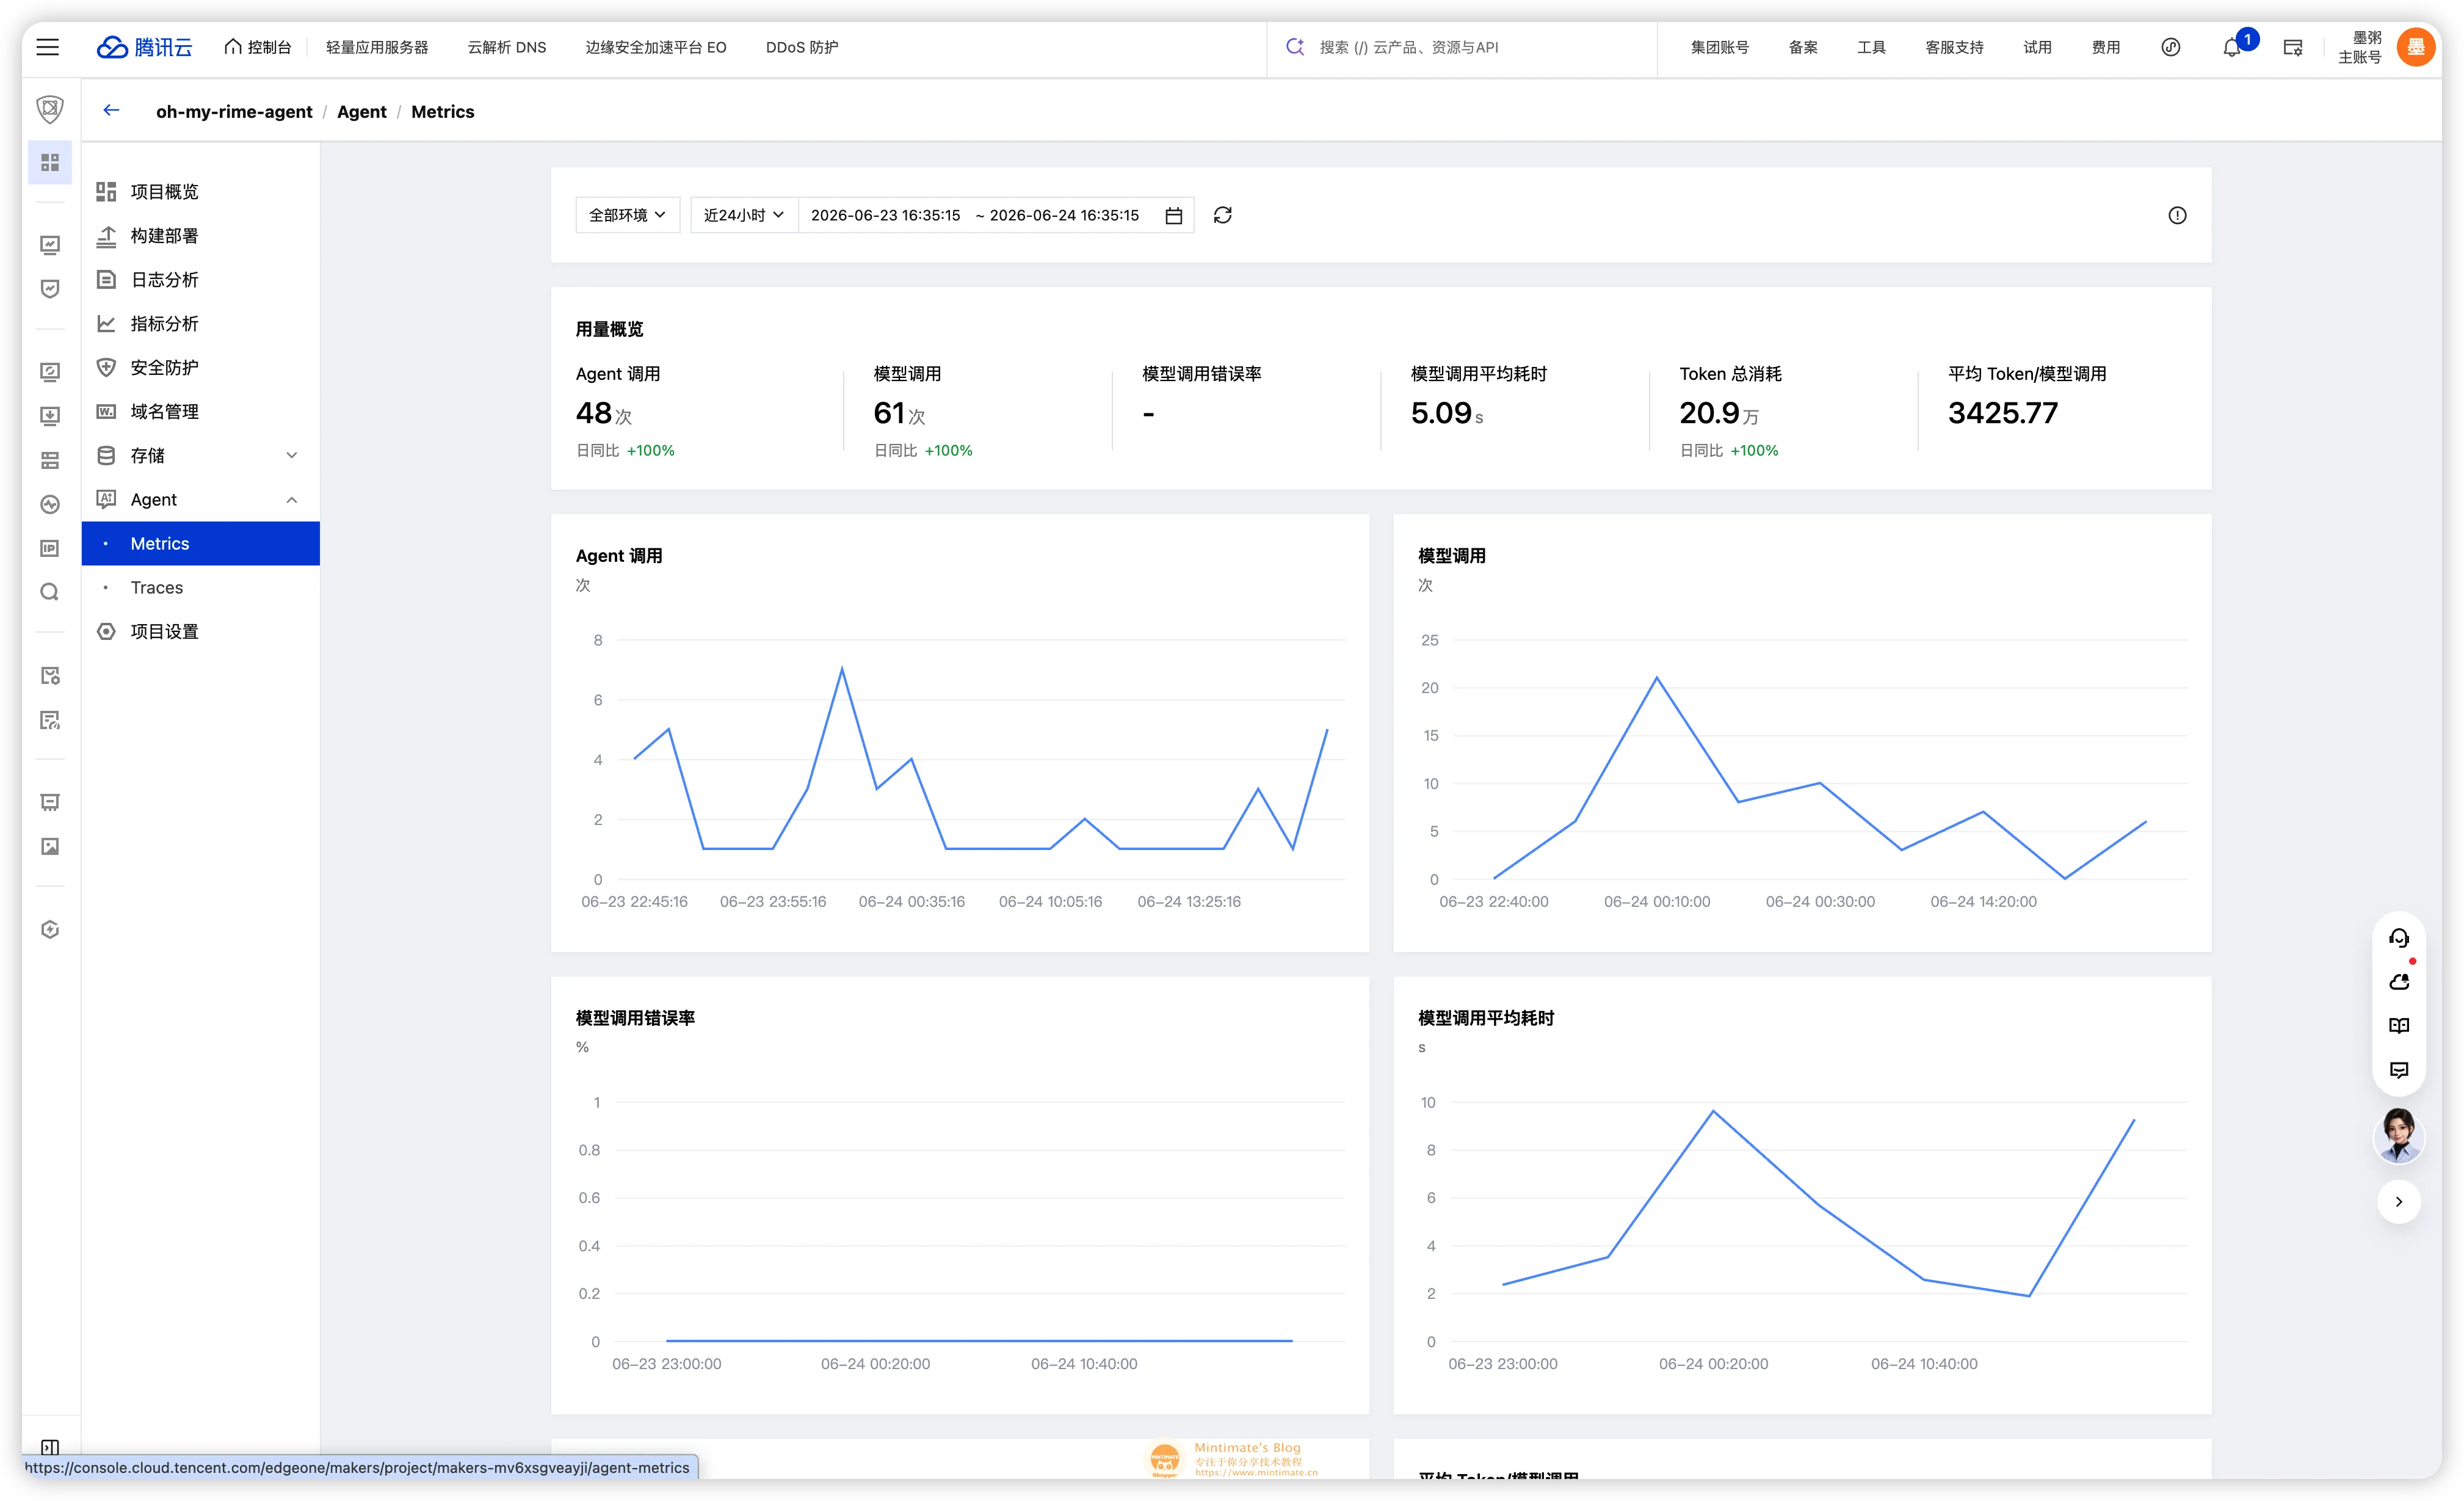Select the Metrics submenu item
The image size is (2464, 1501).
200,543
